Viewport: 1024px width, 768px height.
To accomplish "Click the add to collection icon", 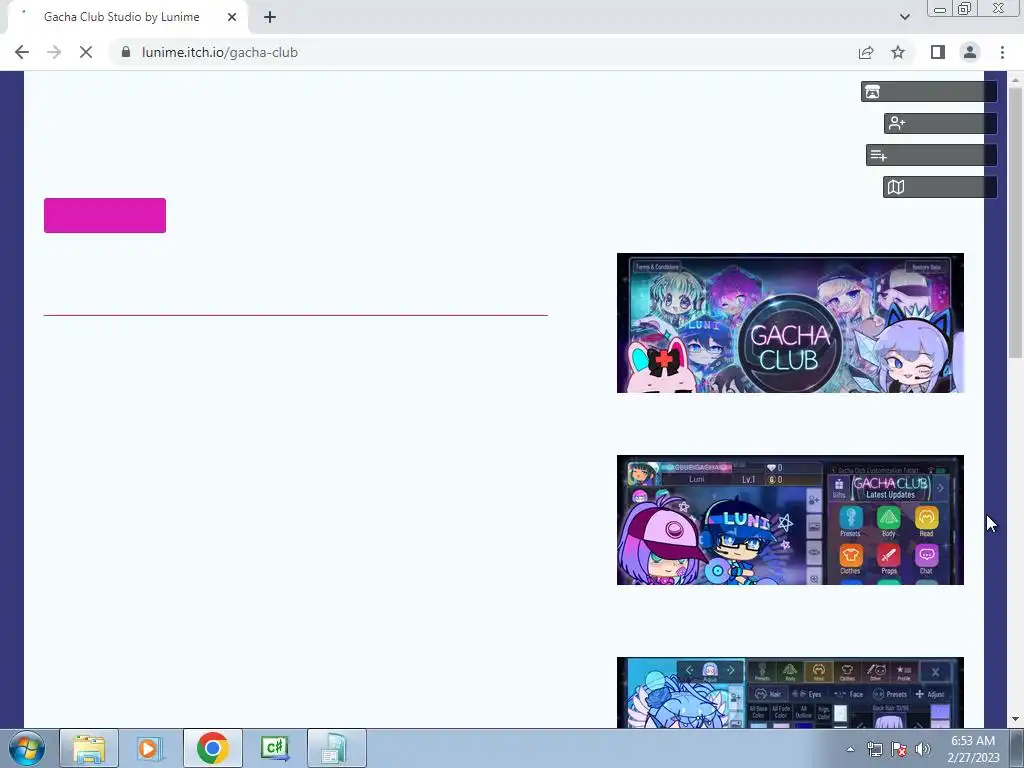I will coord(931,155).
